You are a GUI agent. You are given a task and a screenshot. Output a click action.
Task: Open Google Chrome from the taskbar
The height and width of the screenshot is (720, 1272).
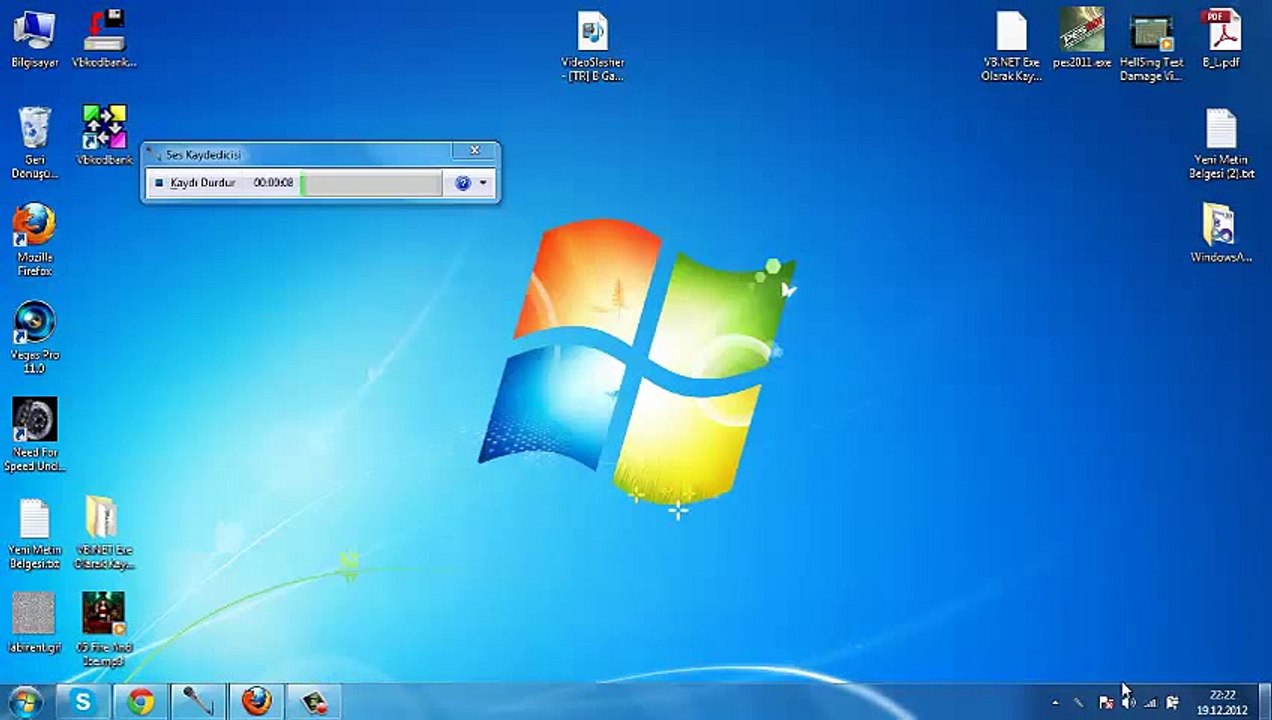pos(141,702)
